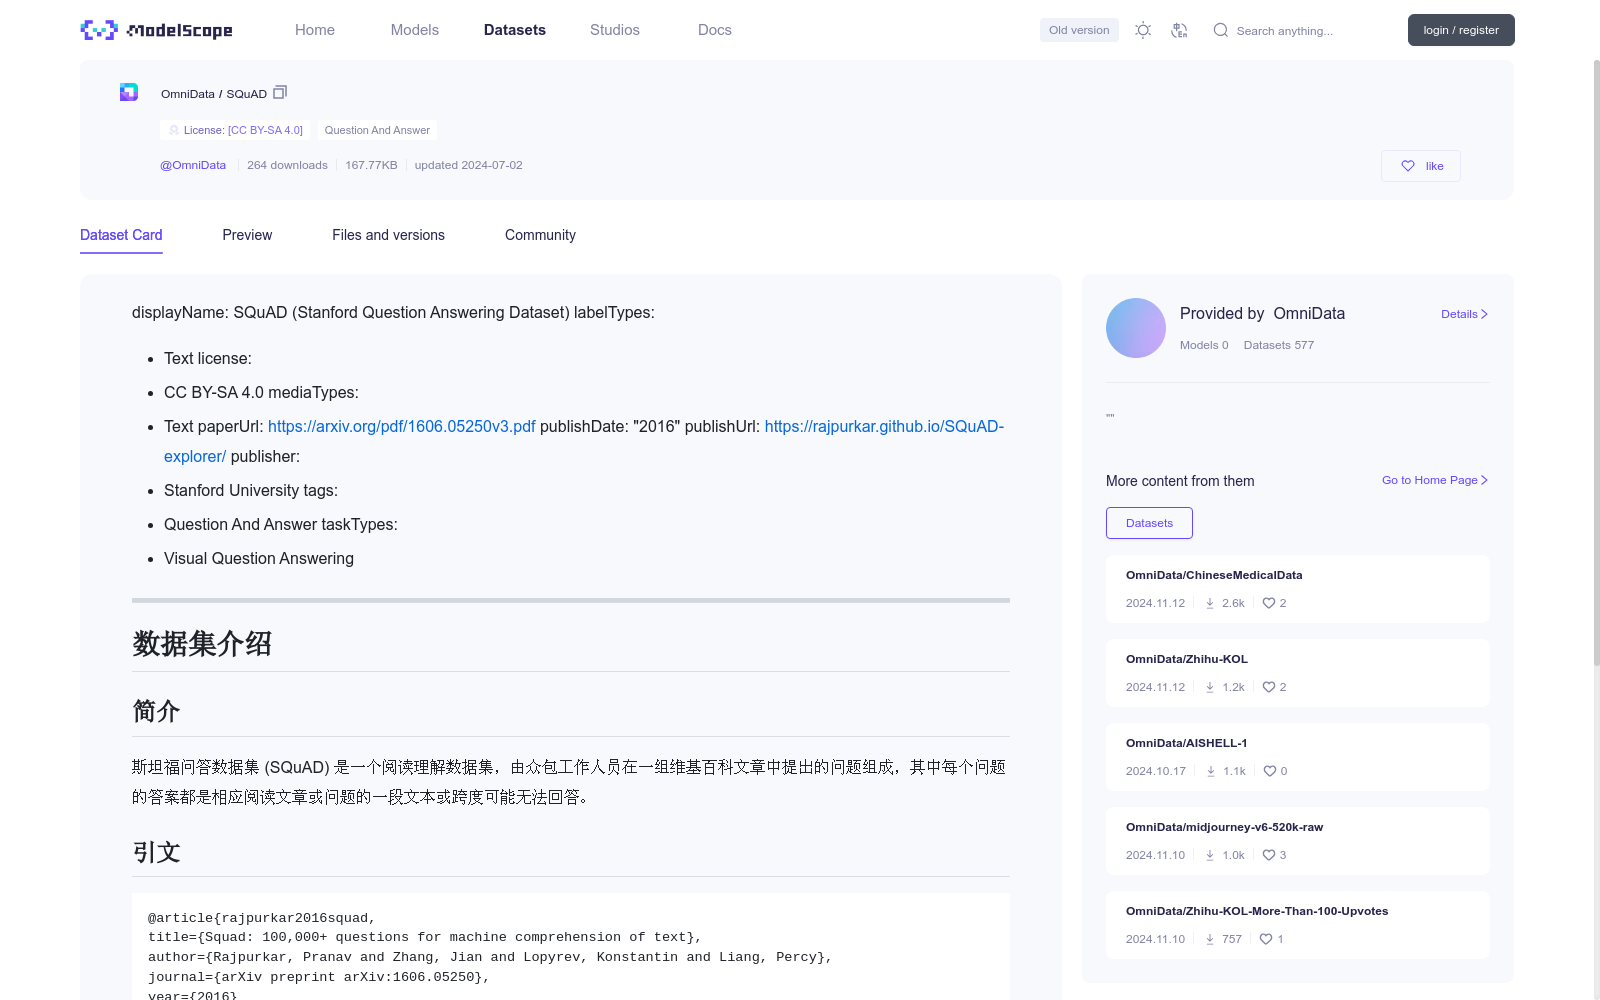The height and width of the screenshot is (1000, 1600).
Task: Open the Studios navigation item
Action: 615,30
